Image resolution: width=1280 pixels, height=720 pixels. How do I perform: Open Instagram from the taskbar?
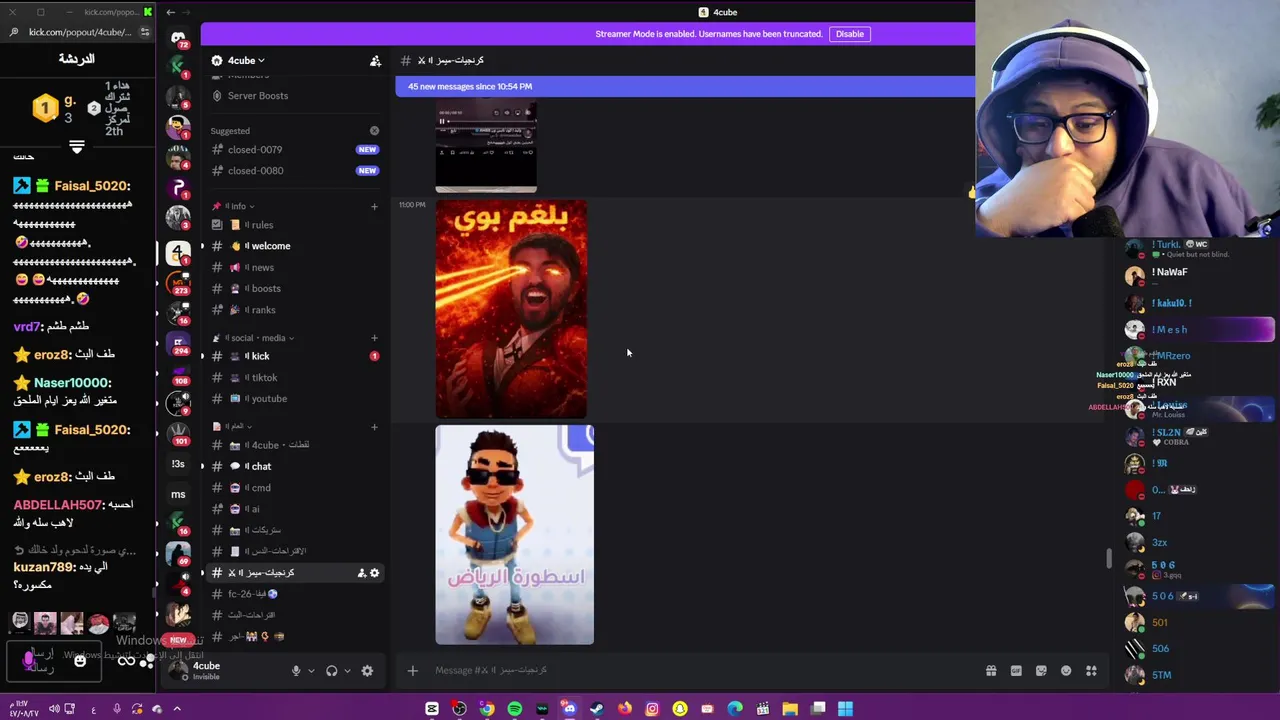click(x=652, y=709)
